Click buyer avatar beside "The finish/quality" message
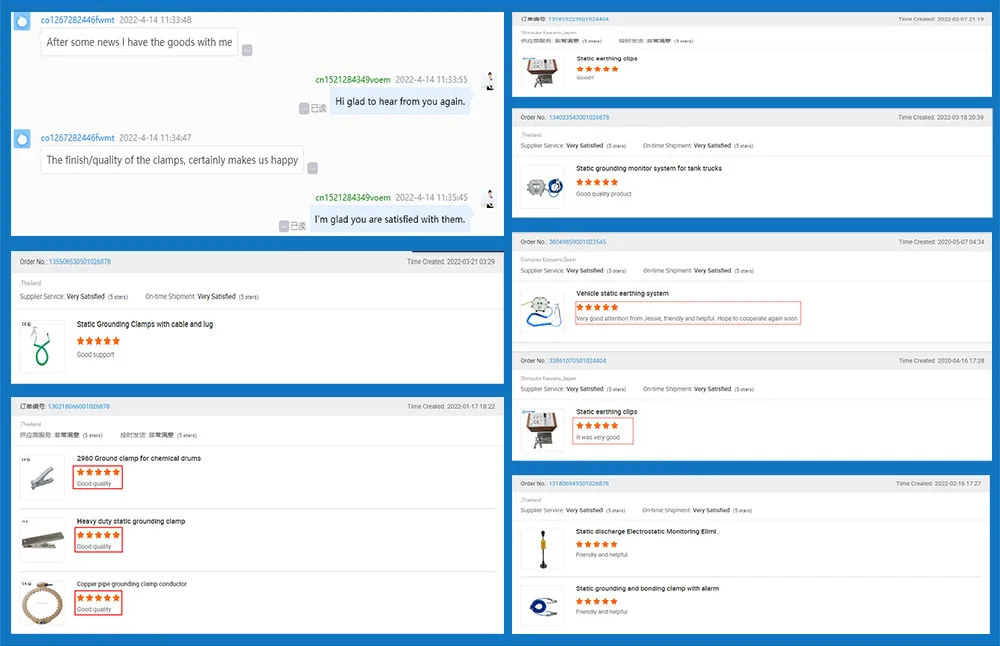This screenshot has height=646, width=1000. point(22,139)
